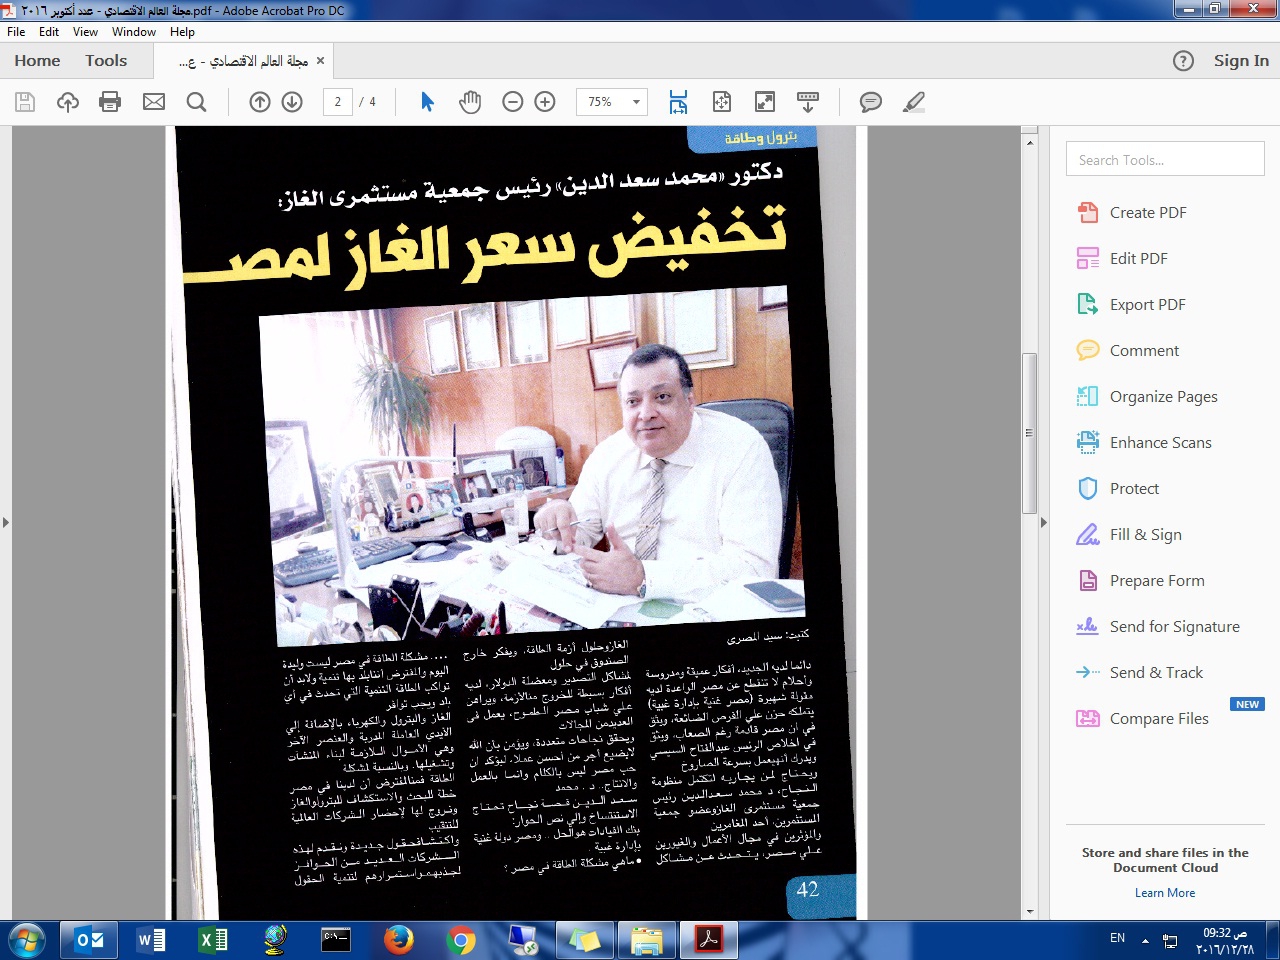Click the vertical scrollbar thumb
This screenshot has height=960, width=1280.
pyautogui.click(x=1030, y=433)
